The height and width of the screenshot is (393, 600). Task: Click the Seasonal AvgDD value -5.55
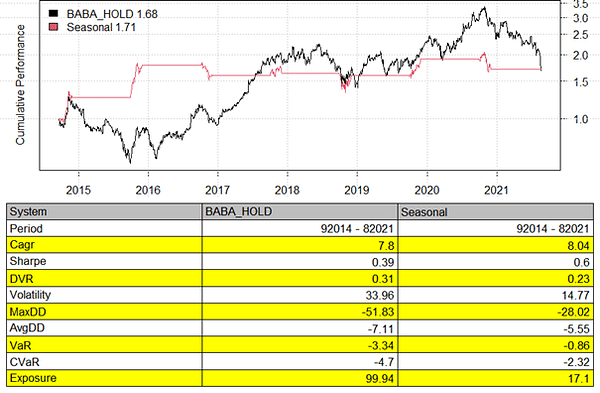(576, 329)
